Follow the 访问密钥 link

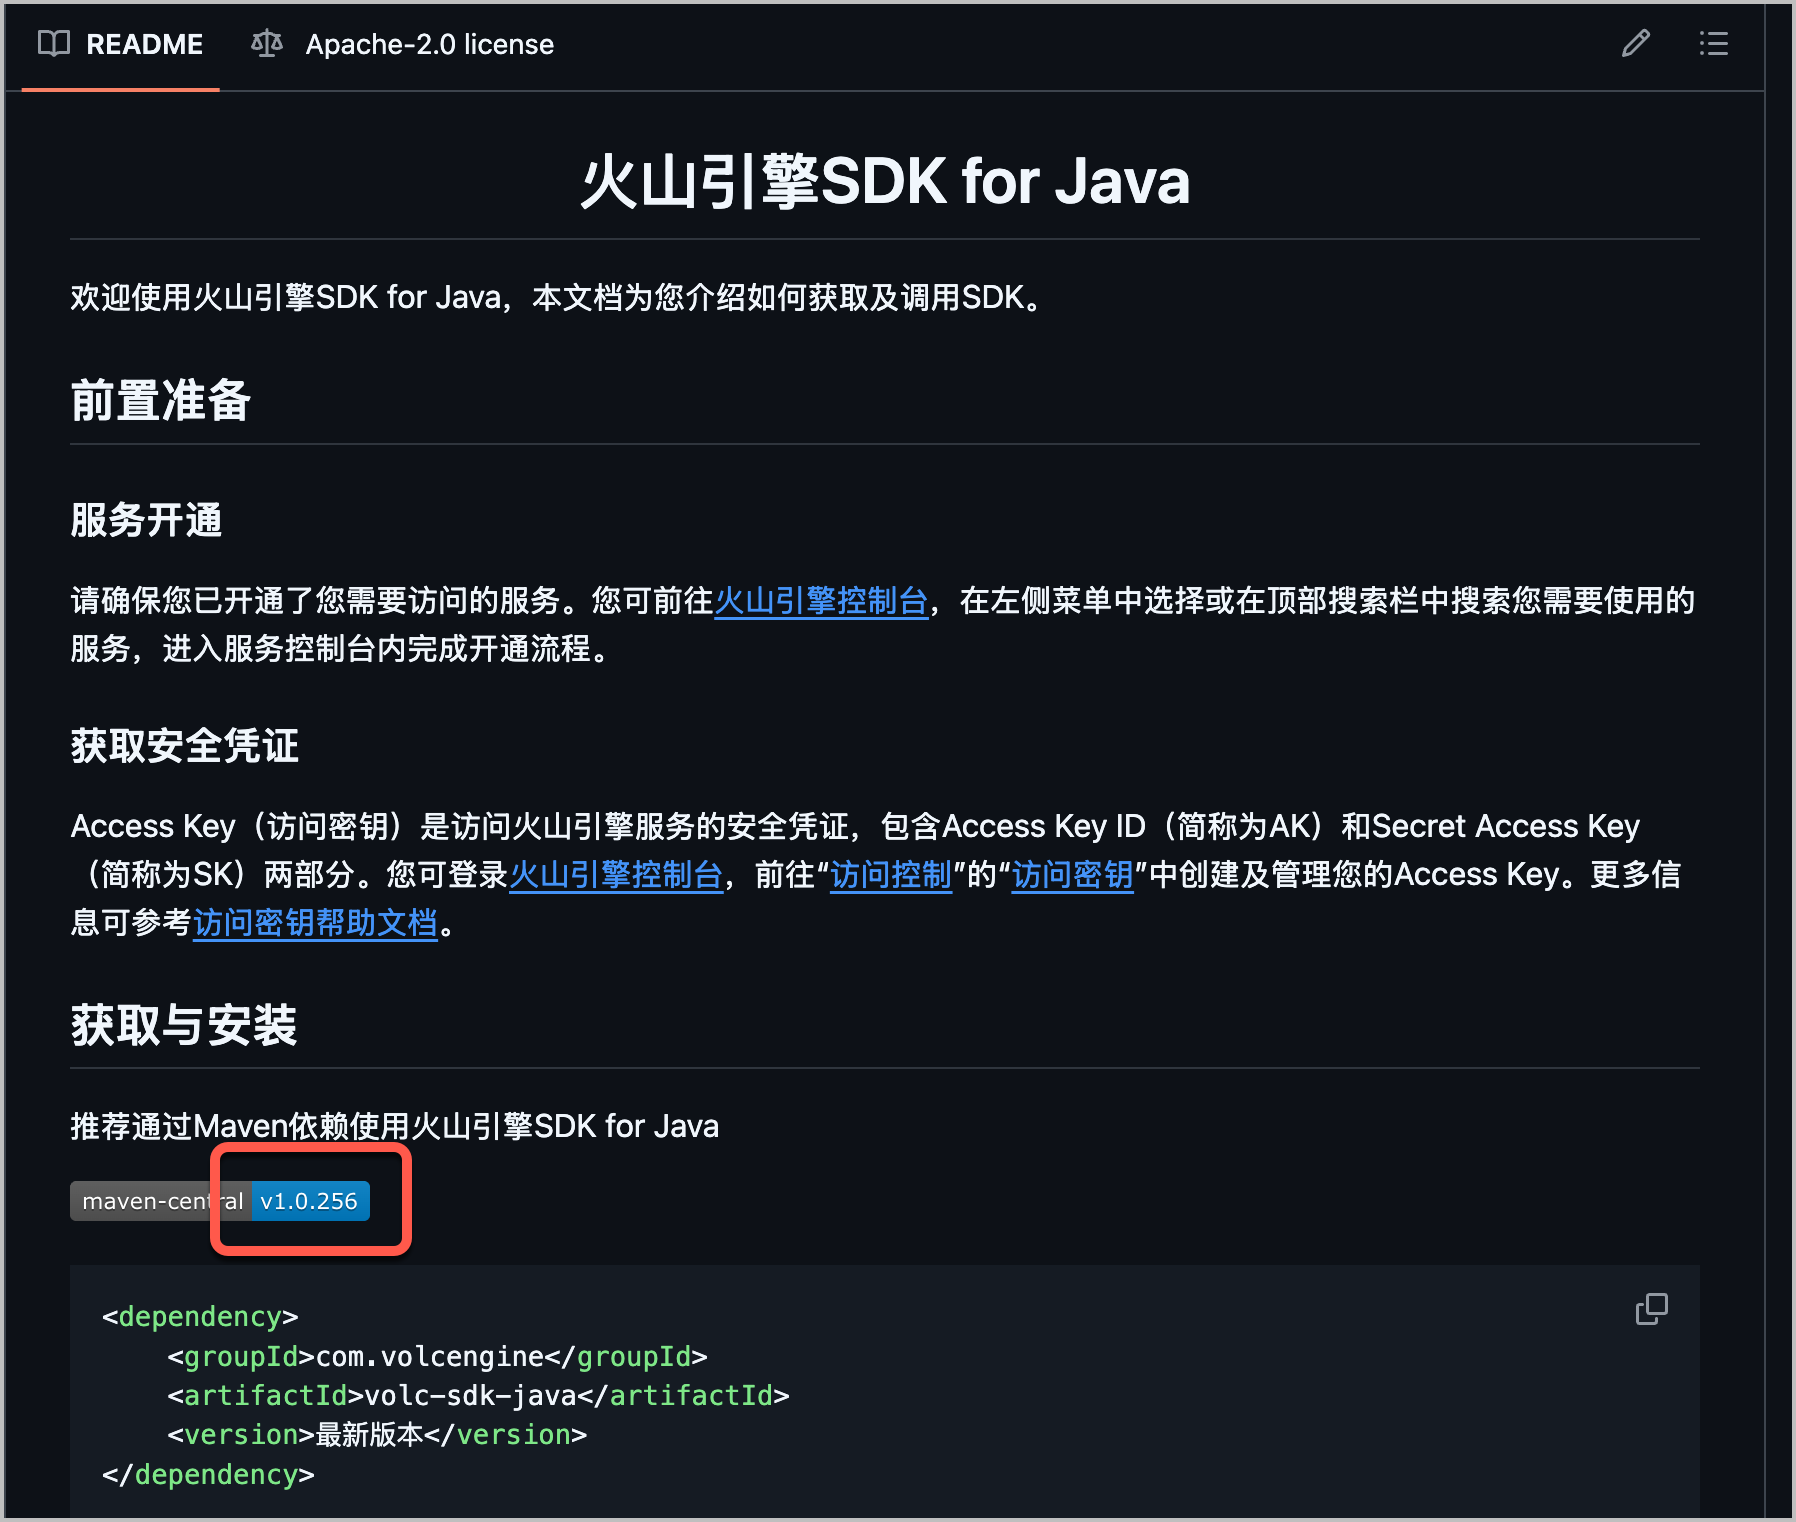1072,875
